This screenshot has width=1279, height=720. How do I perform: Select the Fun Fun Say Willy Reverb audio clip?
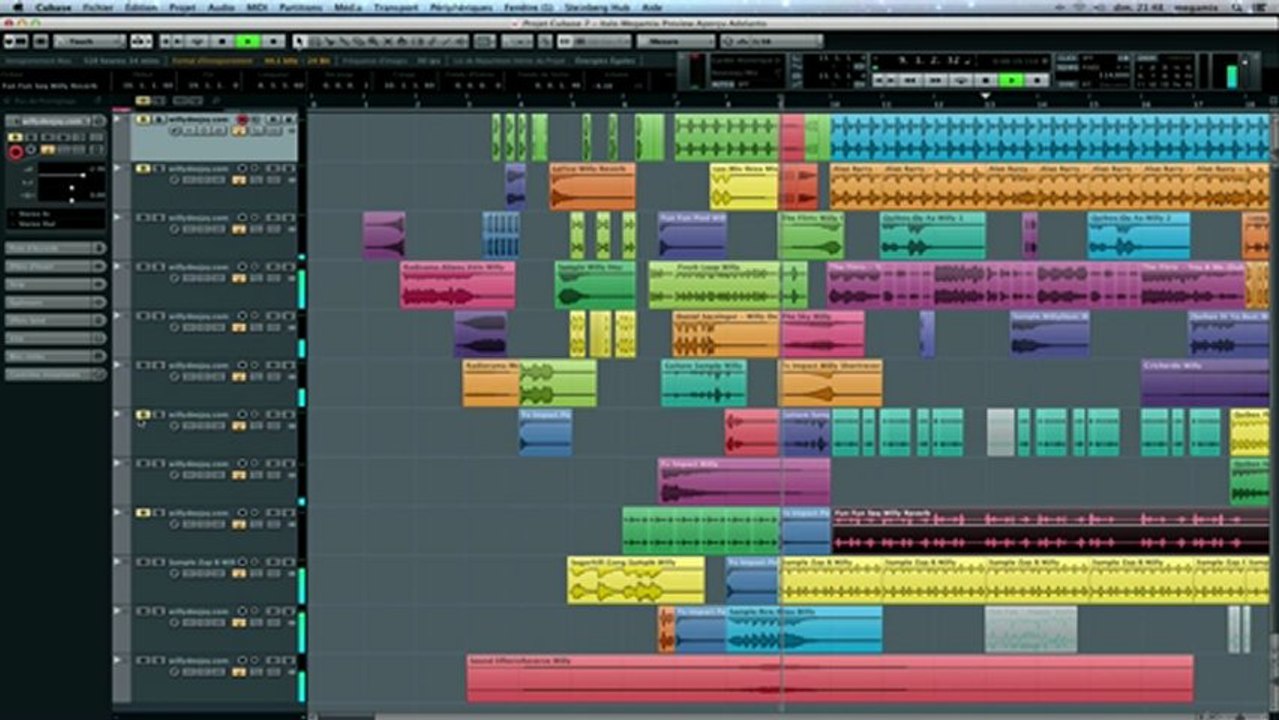point(1051,531)
